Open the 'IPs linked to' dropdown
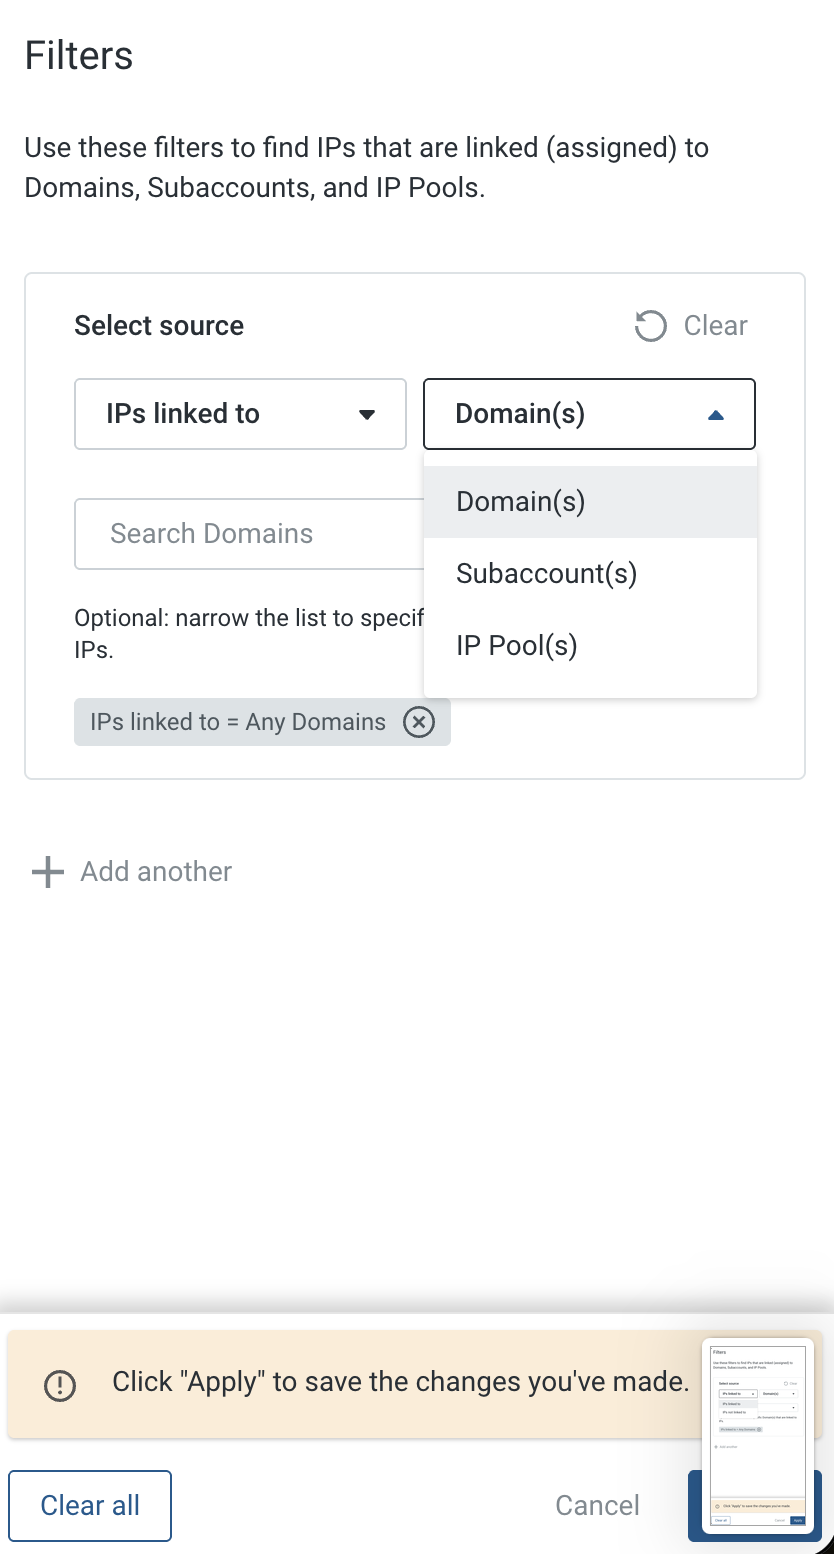The height and width of the screenshot is (1554, 834). point(240,414)
